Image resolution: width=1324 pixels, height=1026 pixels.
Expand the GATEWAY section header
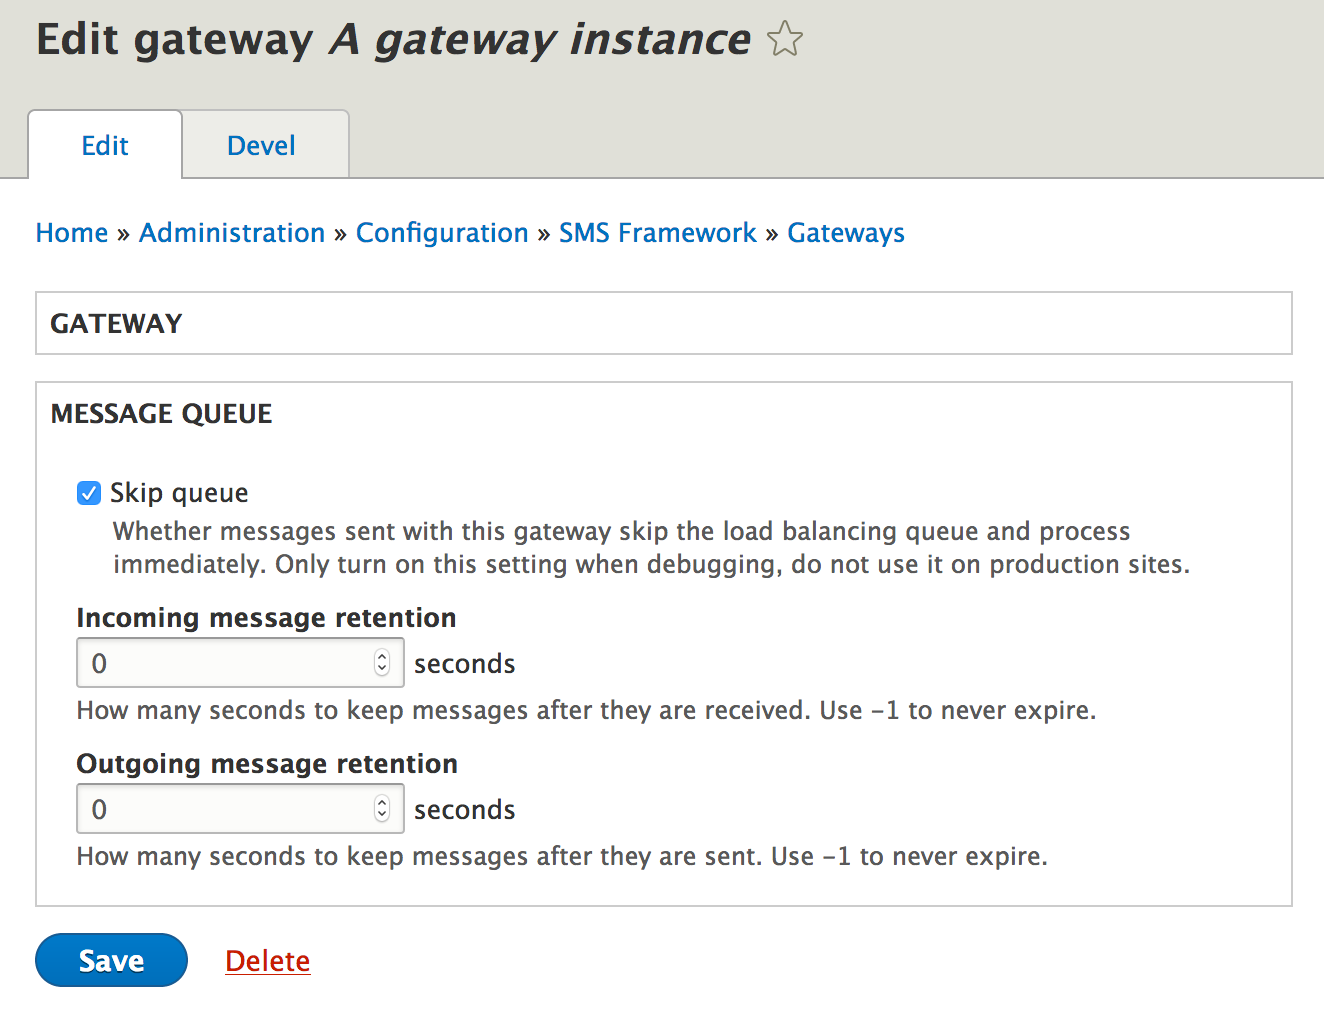(117, 324)
